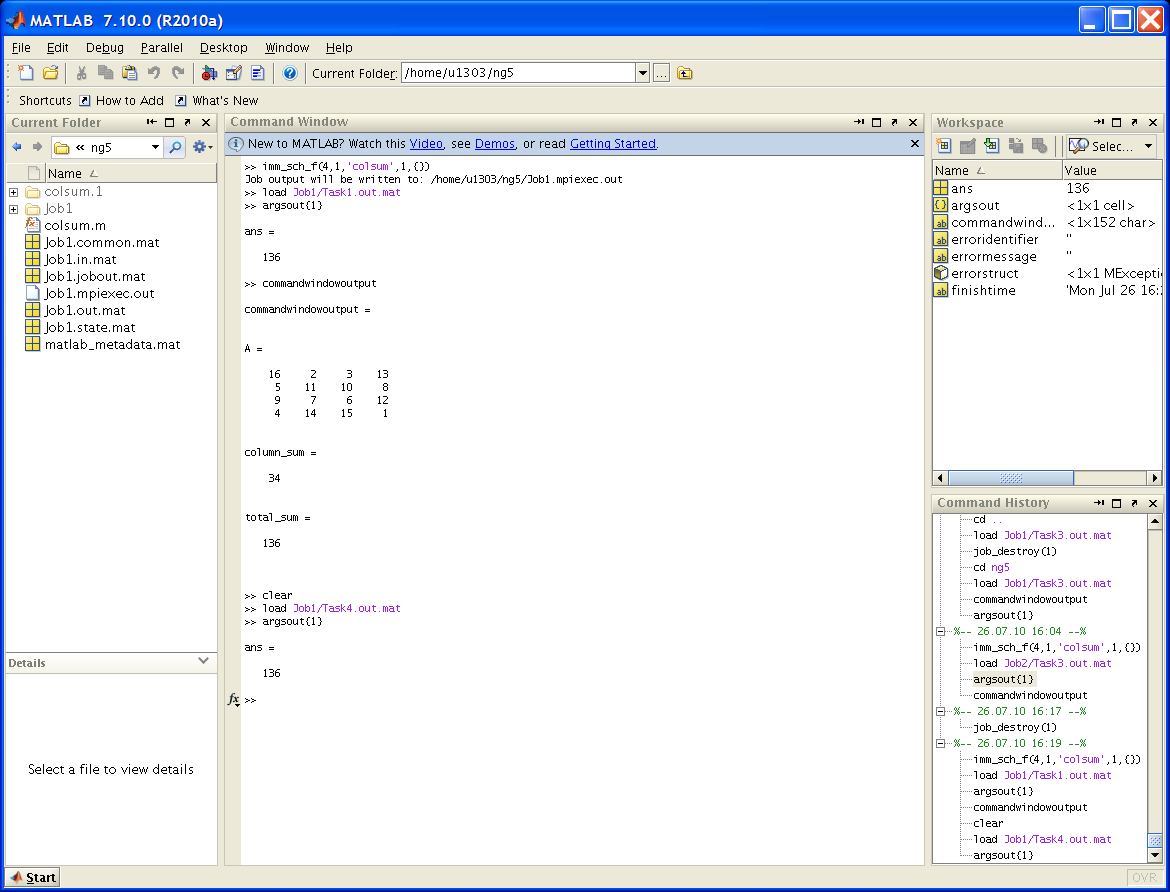This screenshot has height=892, width=1170.
Task: Click the Redo arrow icon
Action: tap(178, 72)
